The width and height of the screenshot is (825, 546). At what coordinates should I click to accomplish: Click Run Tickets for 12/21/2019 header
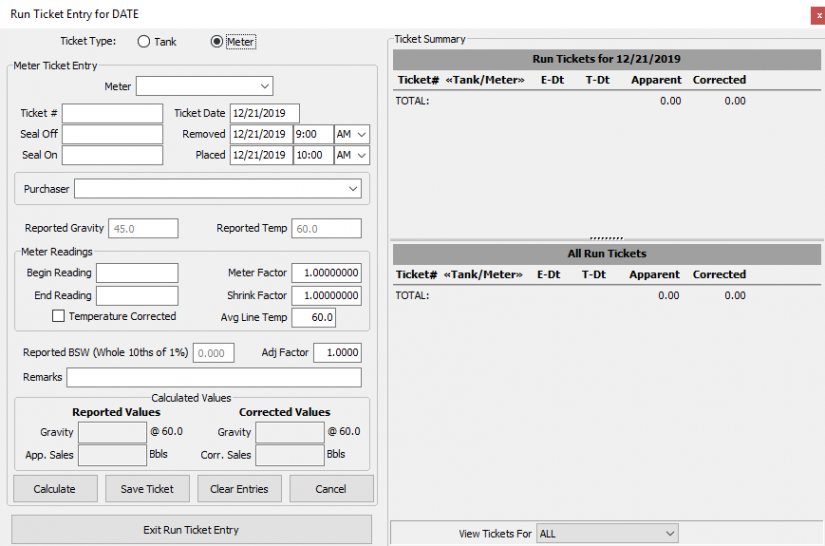pos(607,59)
